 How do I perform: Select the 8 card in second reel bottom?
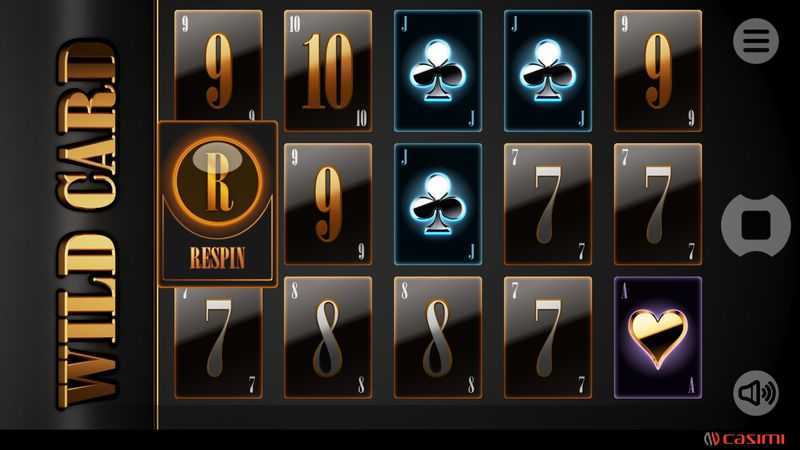328,338
